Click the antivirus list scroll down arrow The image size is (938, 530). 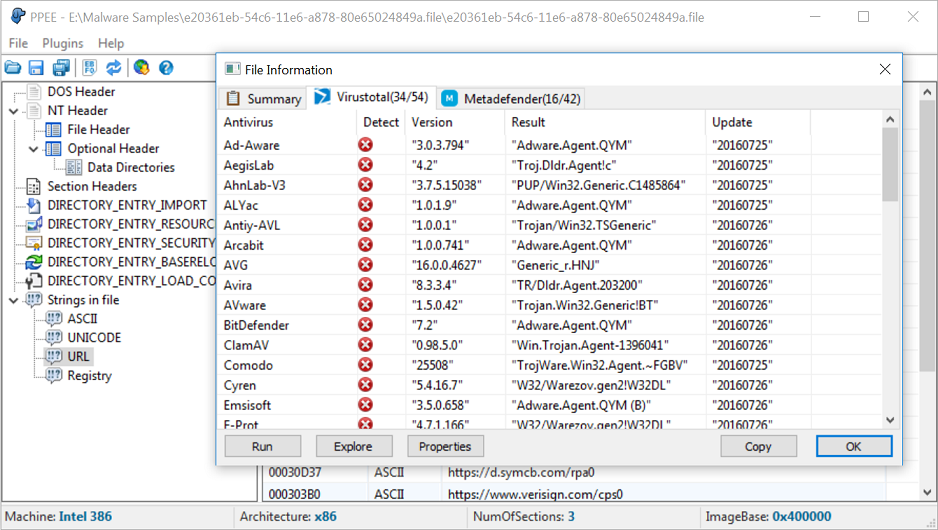point(890,420)
